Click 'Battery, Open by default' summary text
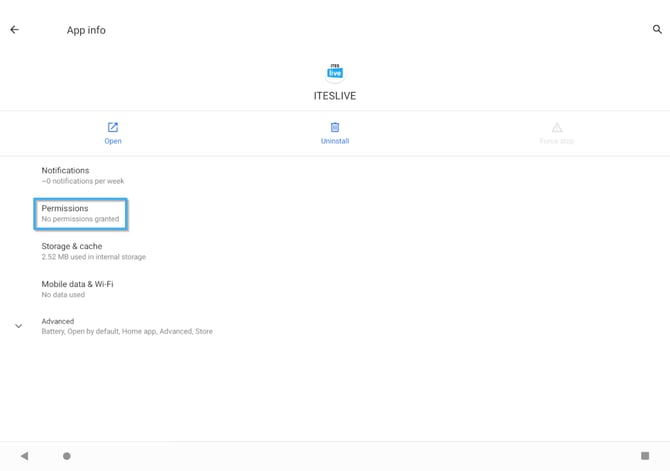 point(127,331)
